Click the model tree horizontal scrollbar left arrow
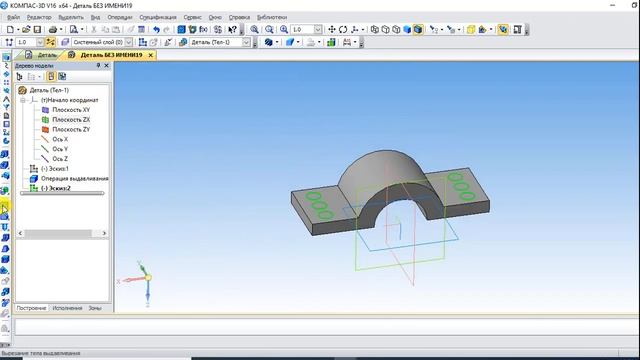640x360 pixels. coord(20,233)
